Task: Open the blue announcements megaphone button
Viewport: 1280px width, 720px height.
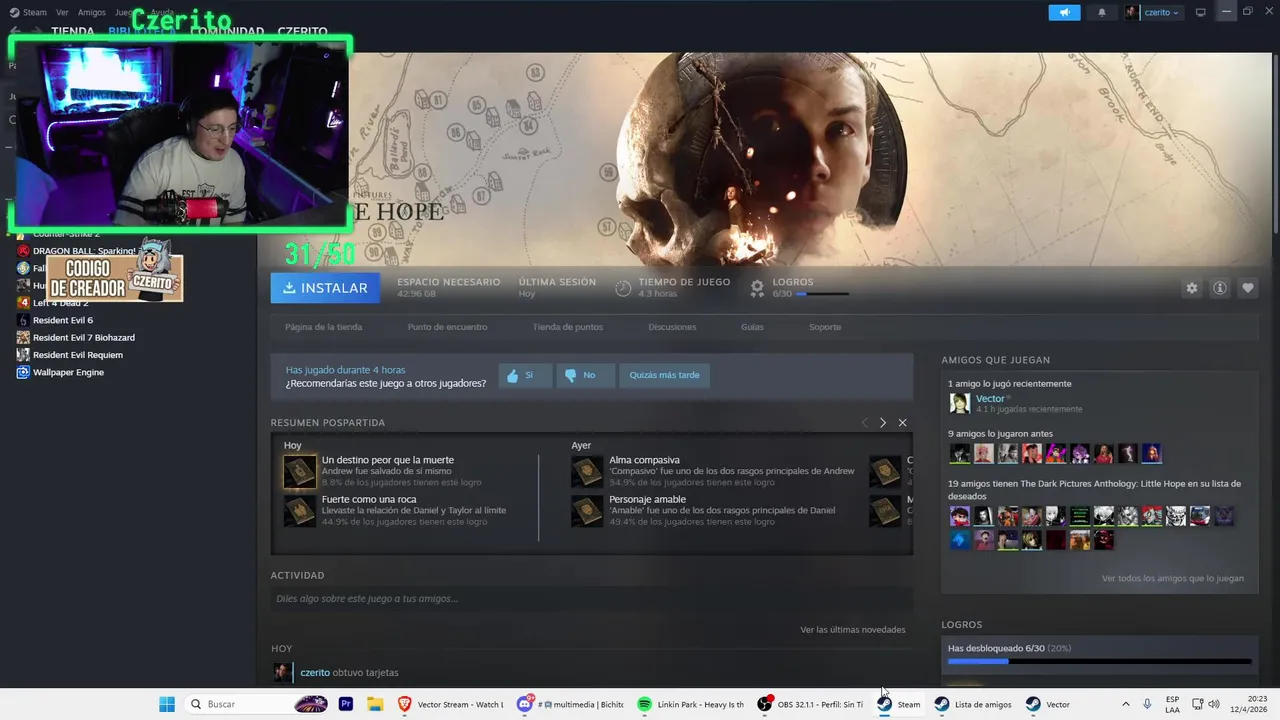Action: 1064,12
